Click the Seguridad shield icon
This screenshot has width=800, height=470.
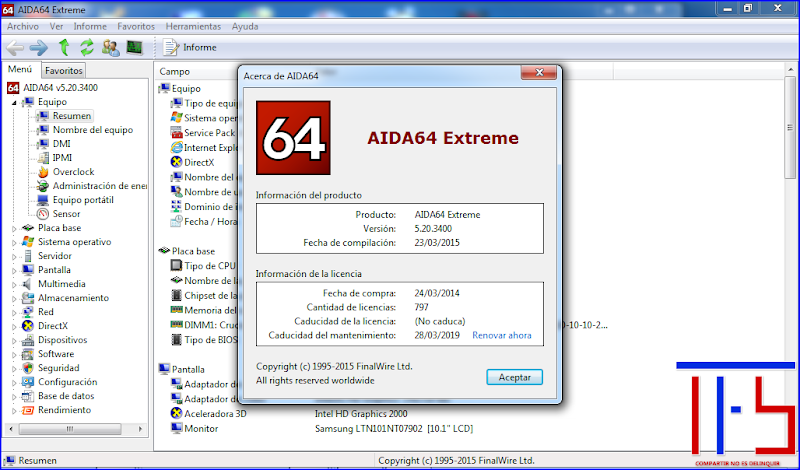coord(28,368)
